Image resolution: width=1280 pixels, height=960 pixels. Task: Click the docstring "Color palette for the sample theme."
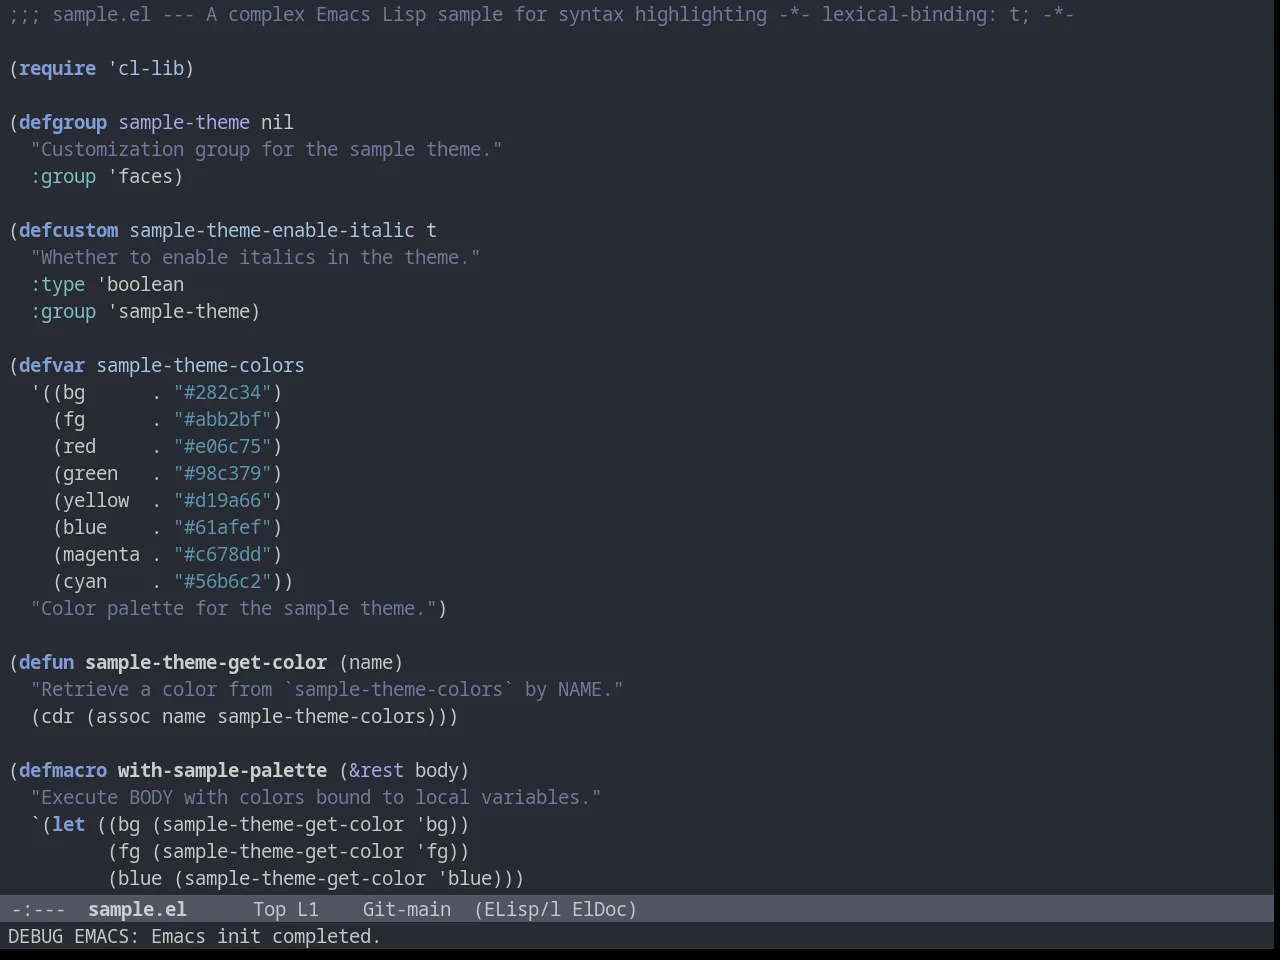point(233,608)
